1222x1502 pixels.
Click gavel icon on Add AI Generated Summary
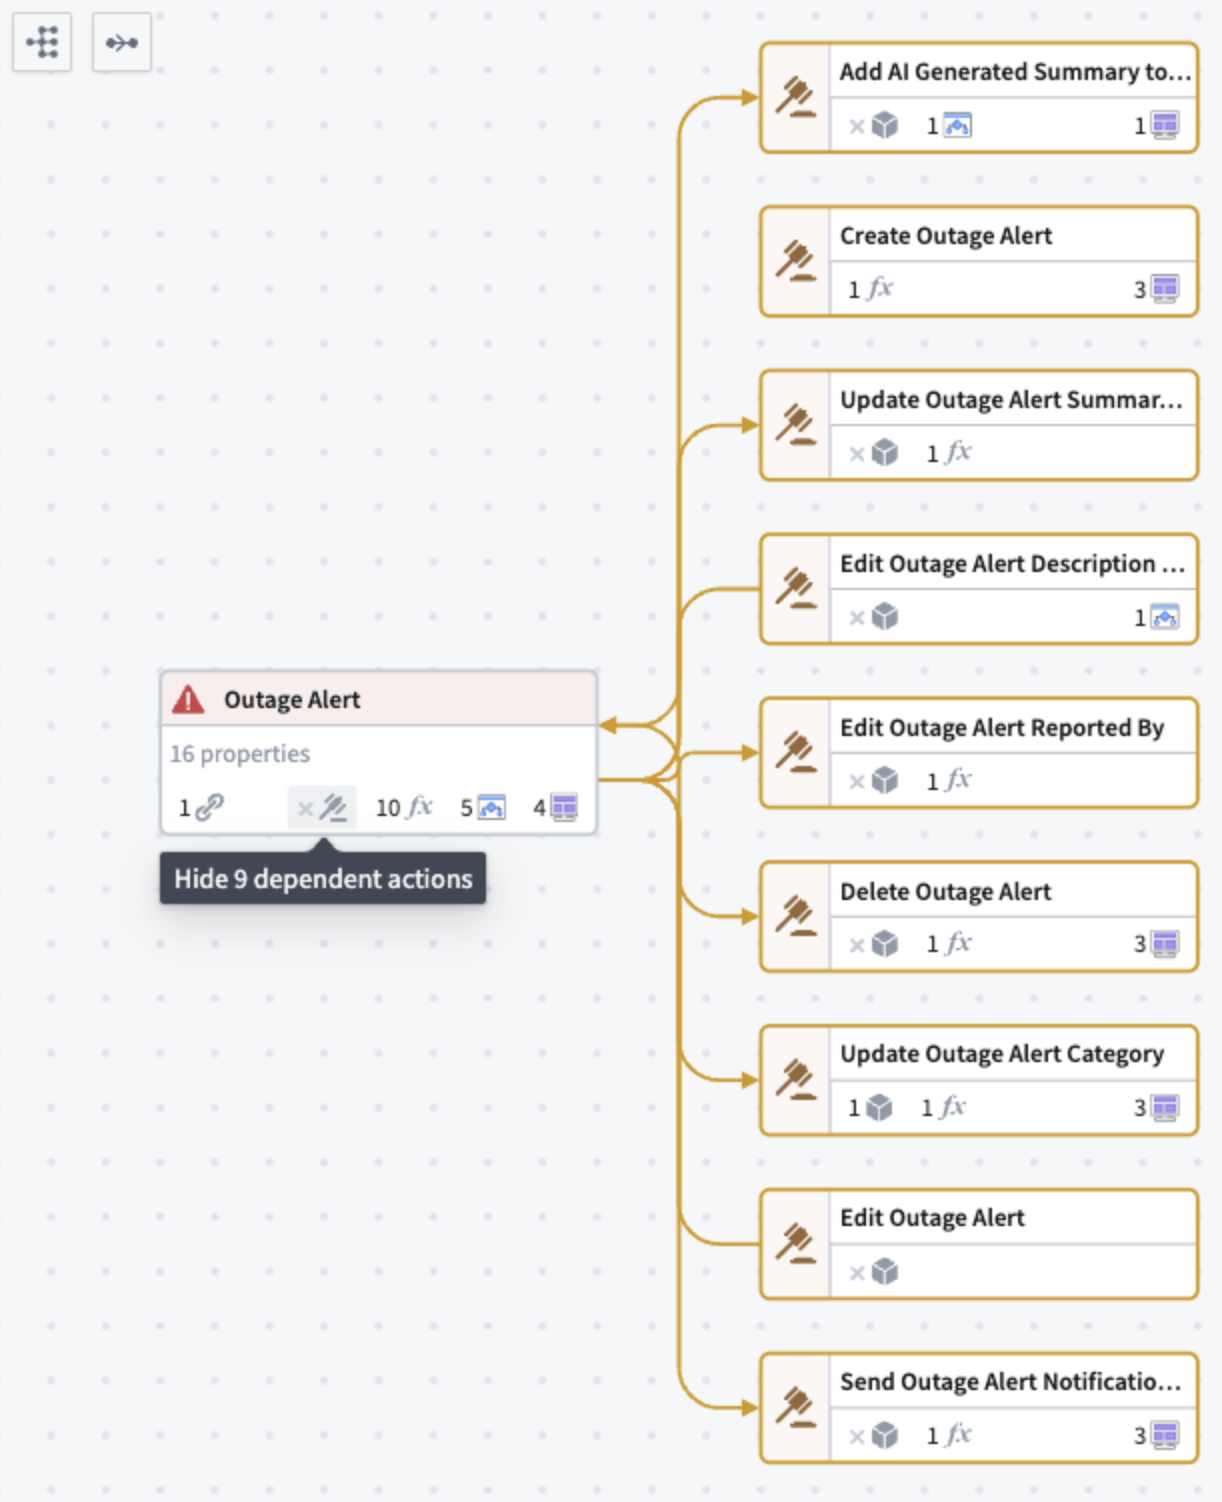click(x=796, y=97)
